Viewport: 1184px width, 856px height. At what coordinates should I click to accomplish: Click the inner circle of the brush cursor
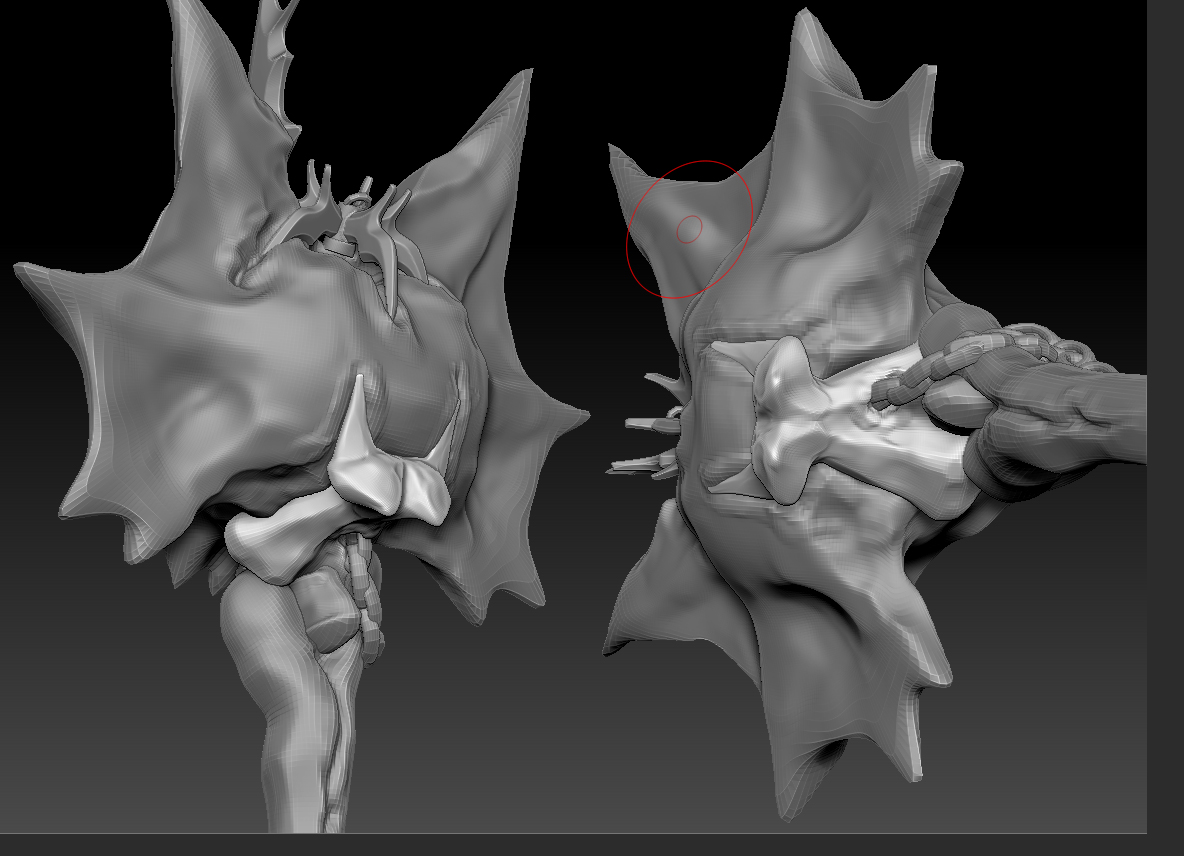tap(689, 228)
